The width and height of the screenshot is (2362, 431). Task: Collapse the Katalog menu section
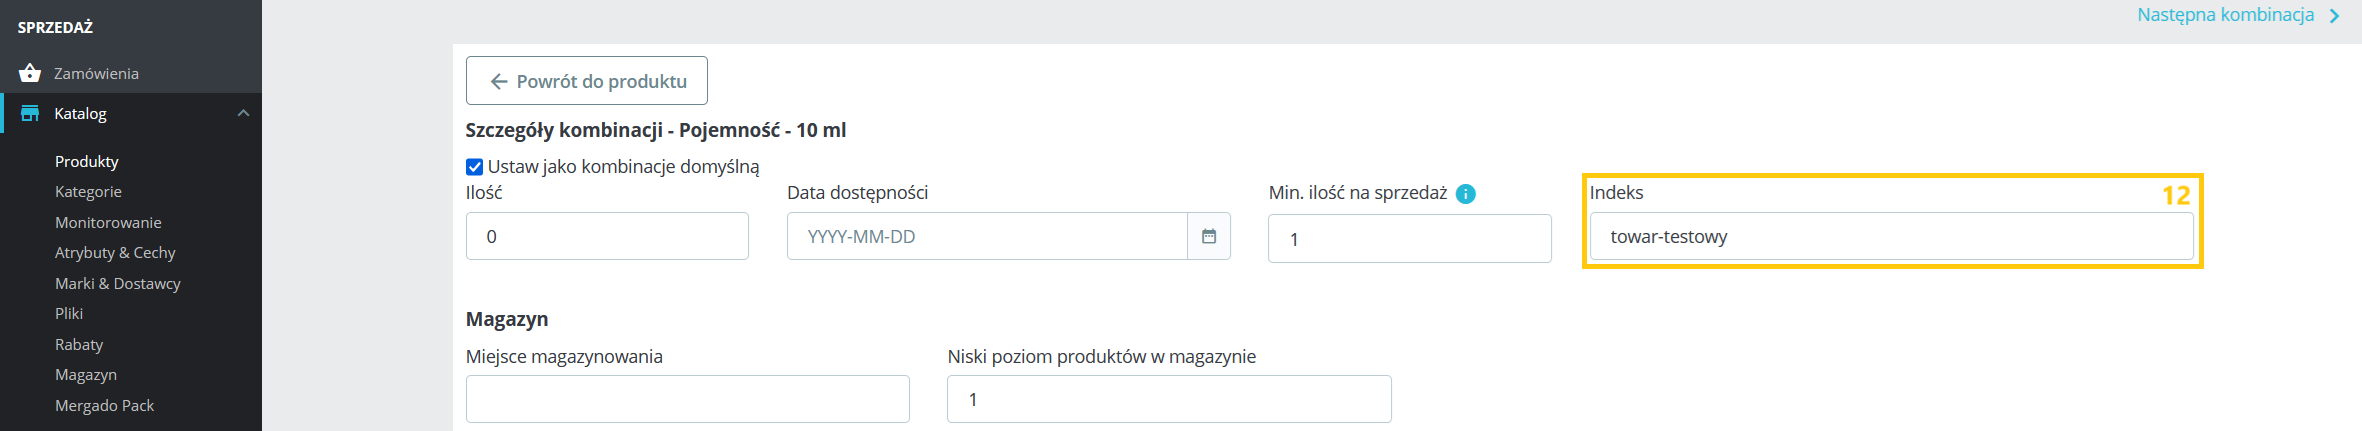(x=243, y=113)
